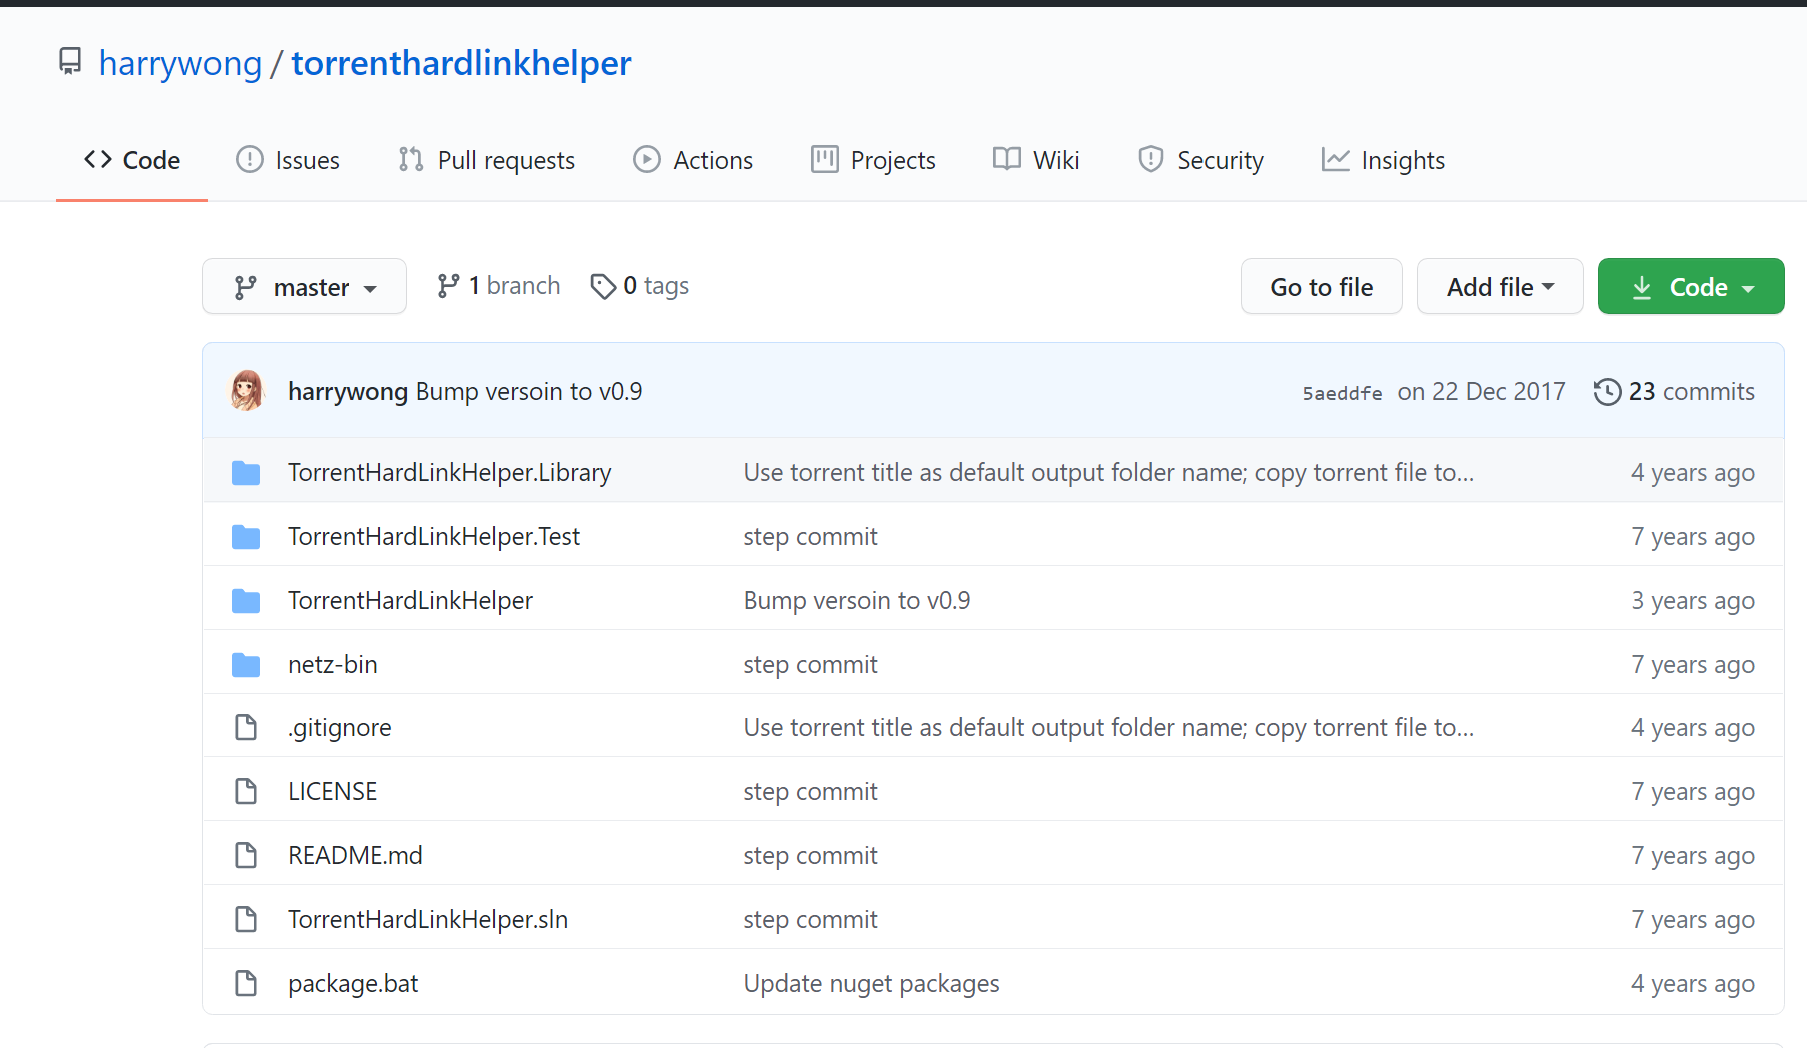Open commit hash 5aeddfe
The width and height of the screenshot is (1807, 1048).
click(1342, 393)
